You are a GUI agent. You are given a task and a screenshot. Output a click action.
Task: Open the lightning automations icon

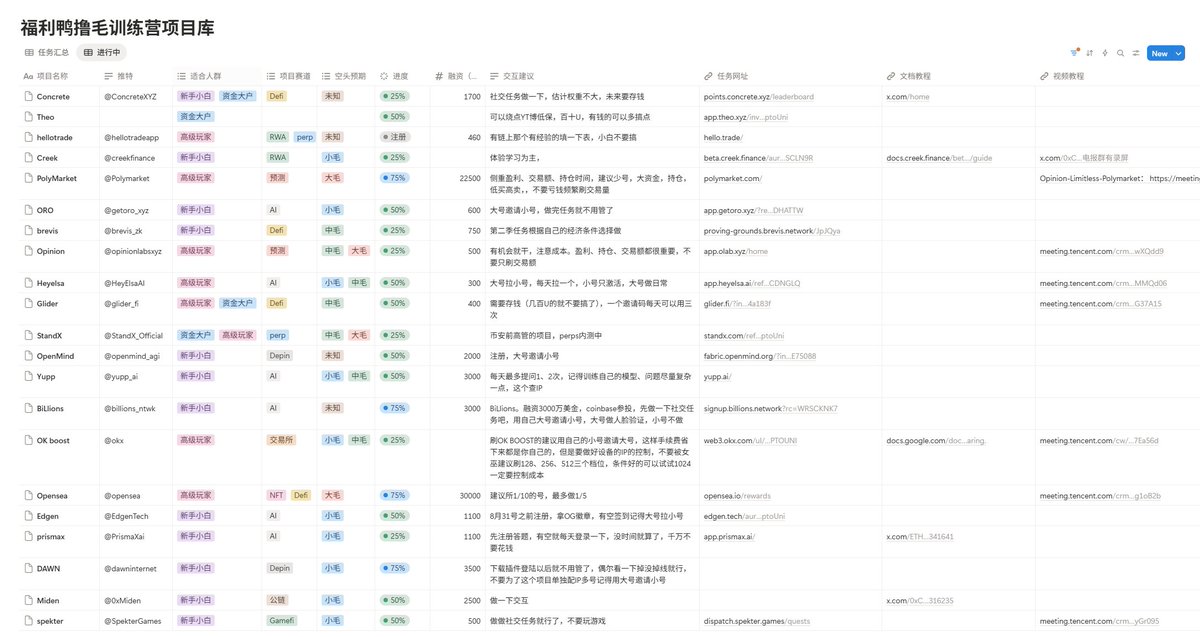(x=1105, y=53)
